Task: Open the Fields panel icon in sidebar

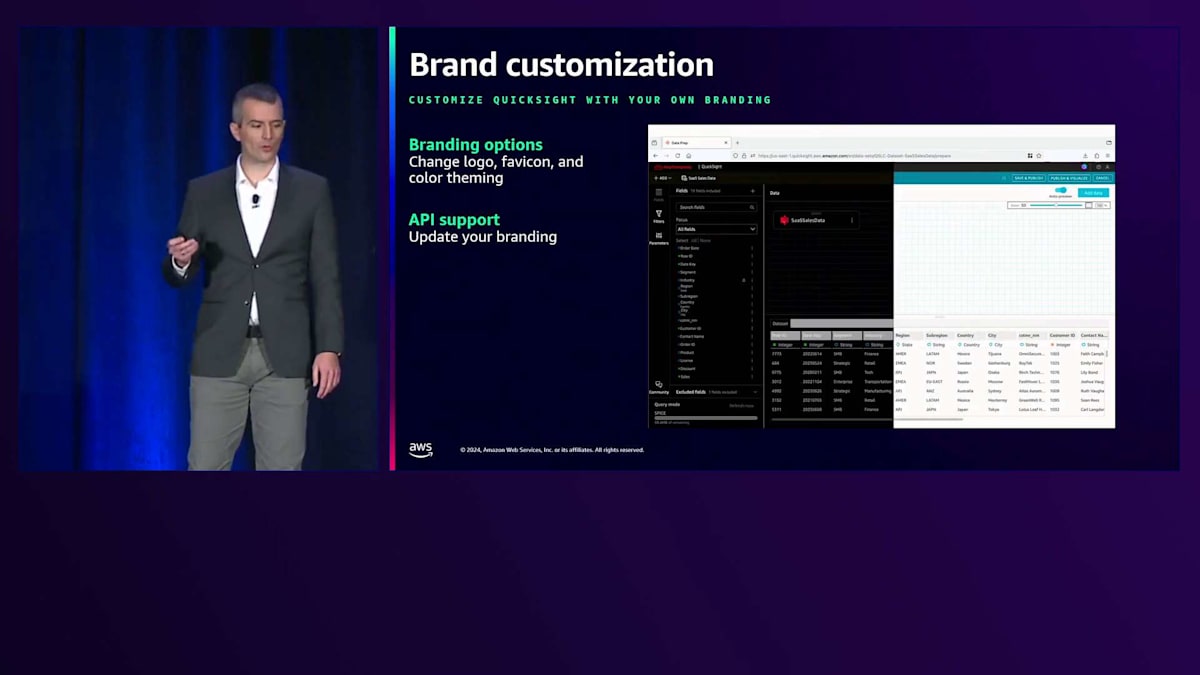Action: 659,194
